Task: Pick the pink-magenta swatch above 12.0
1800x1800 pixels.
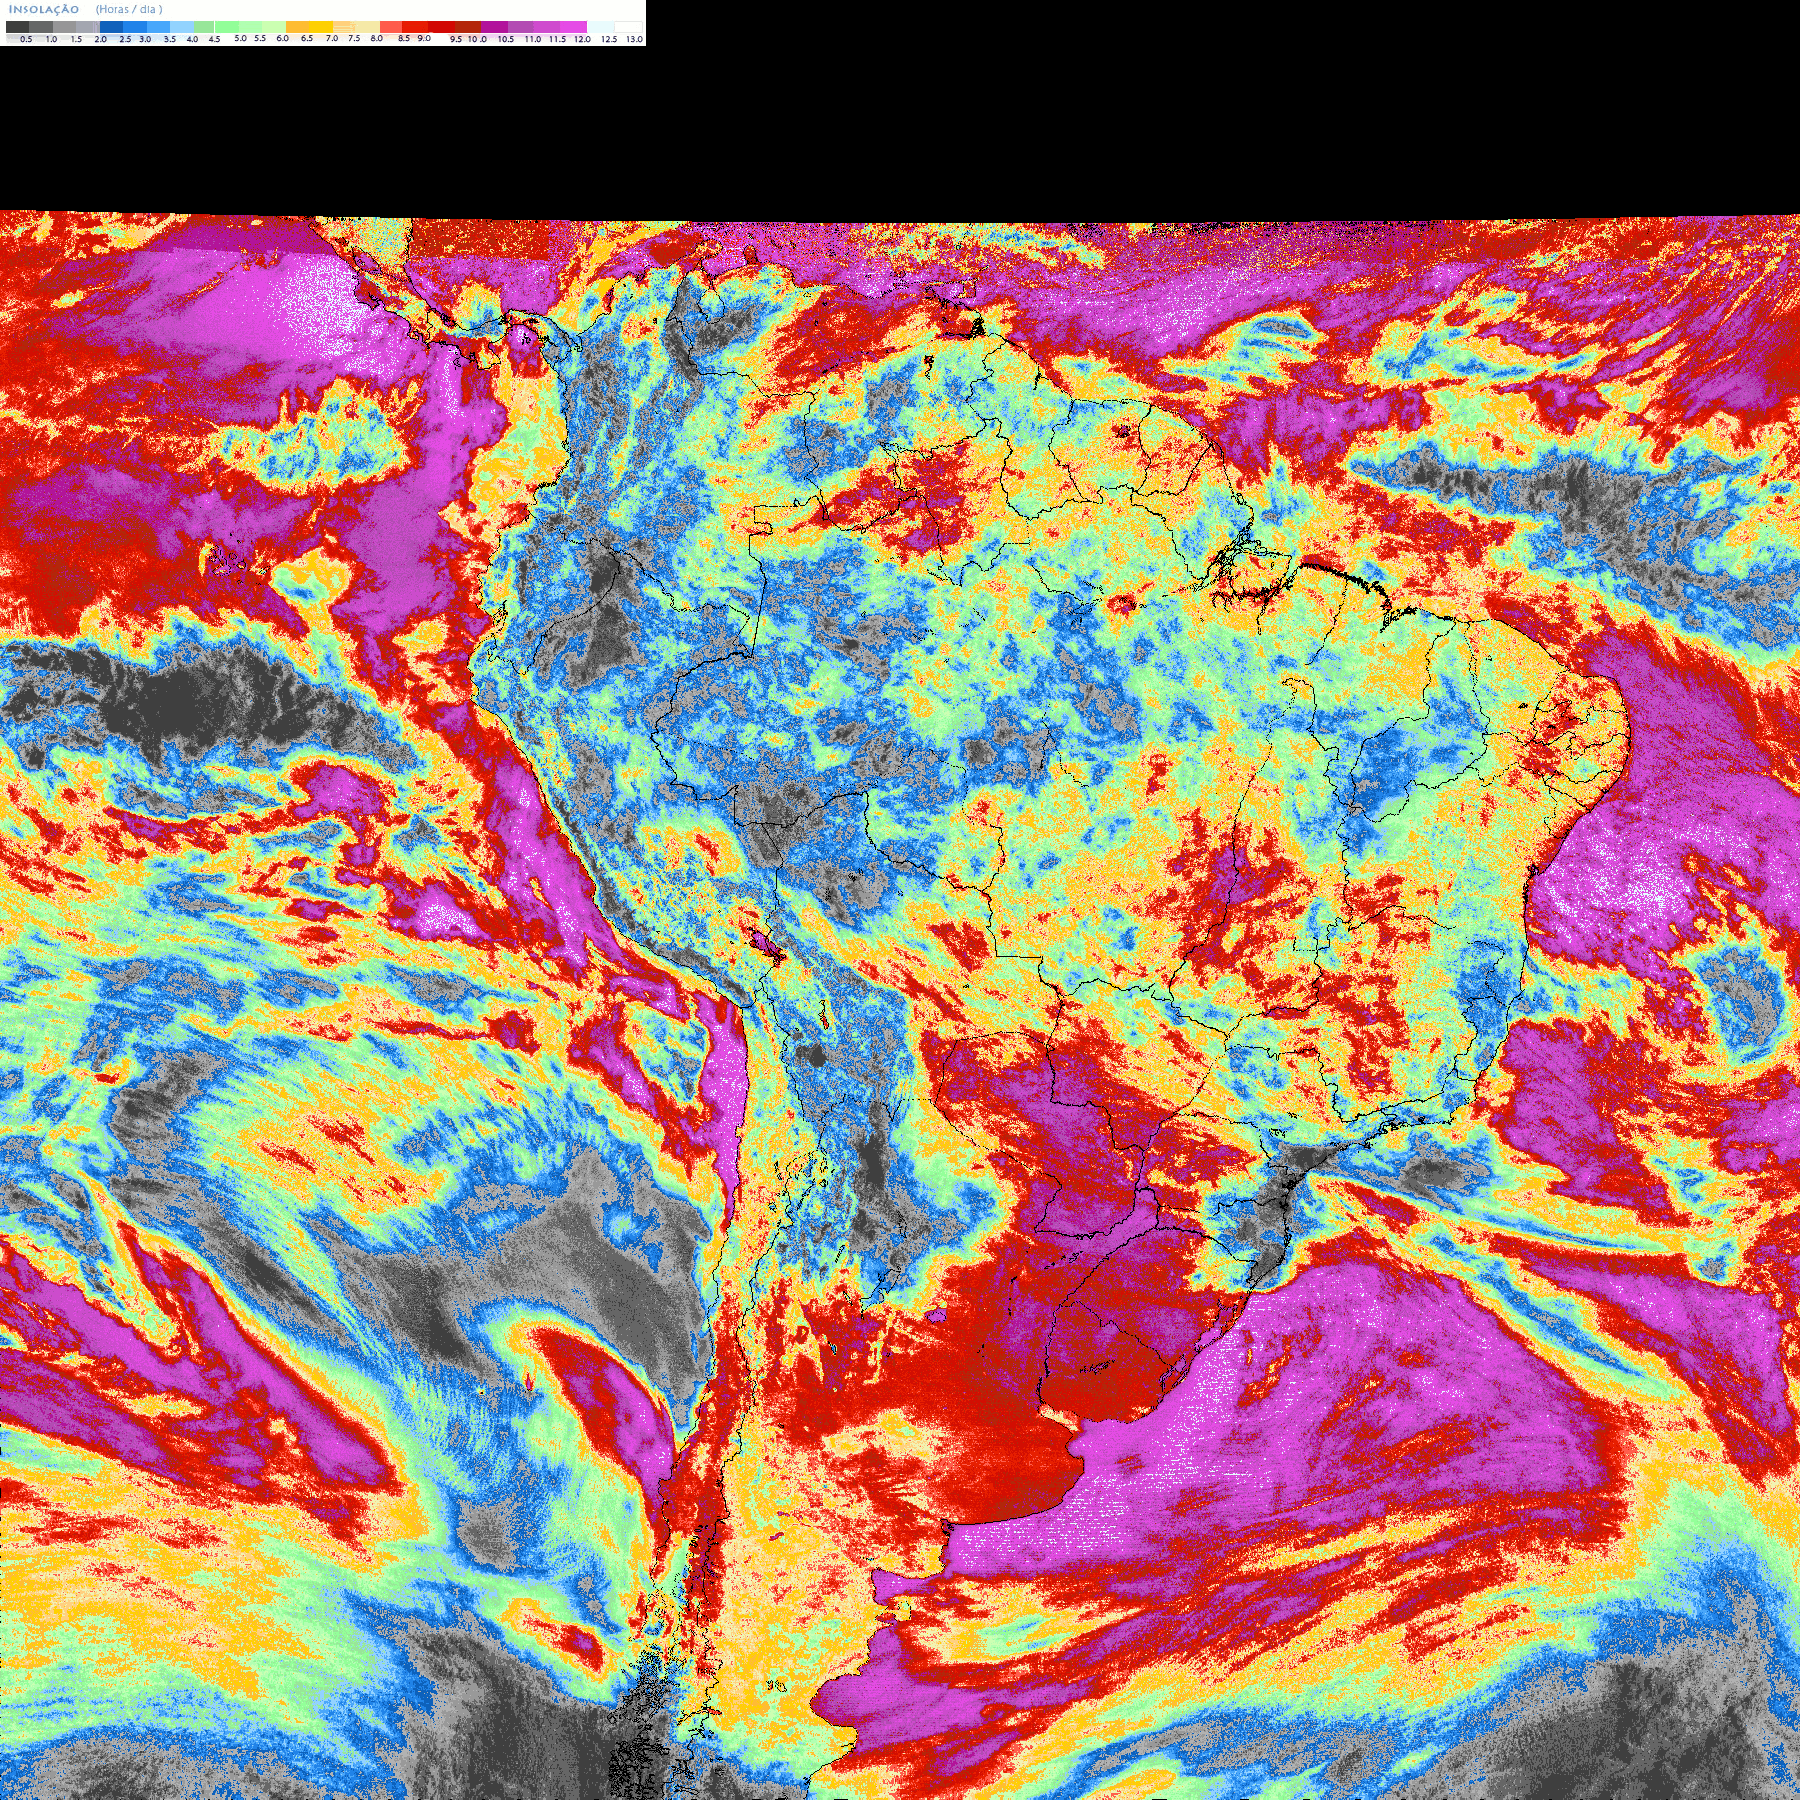Action: click(573, 27)
